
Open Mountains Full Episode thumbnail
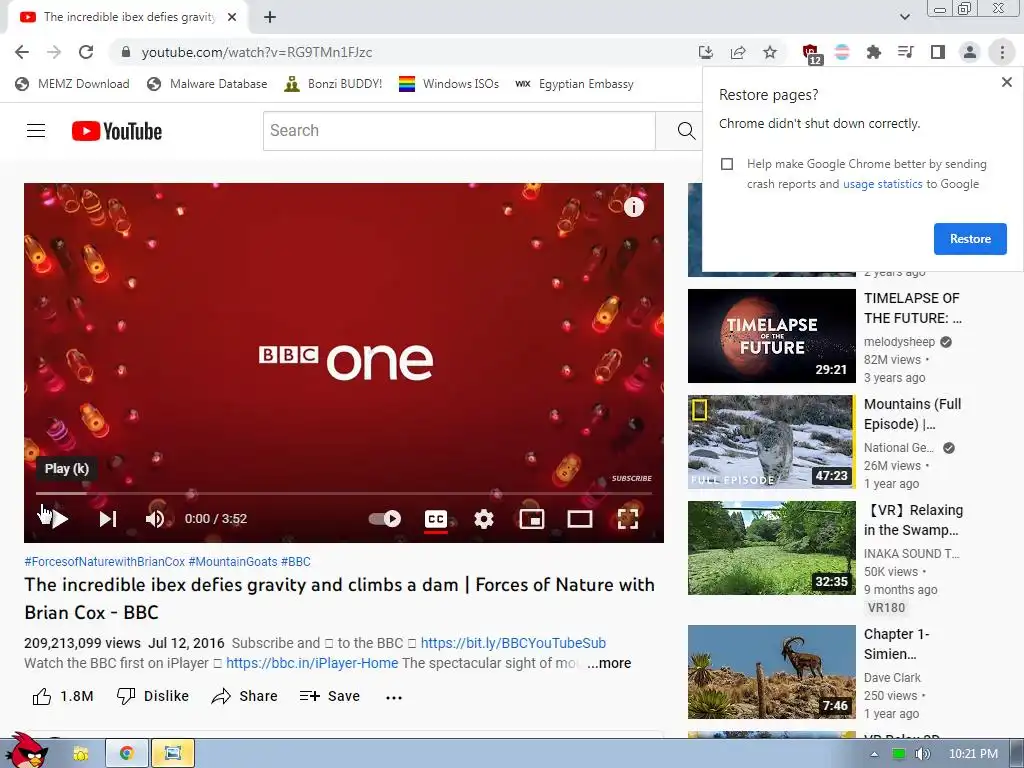click(x=771, y=441)
